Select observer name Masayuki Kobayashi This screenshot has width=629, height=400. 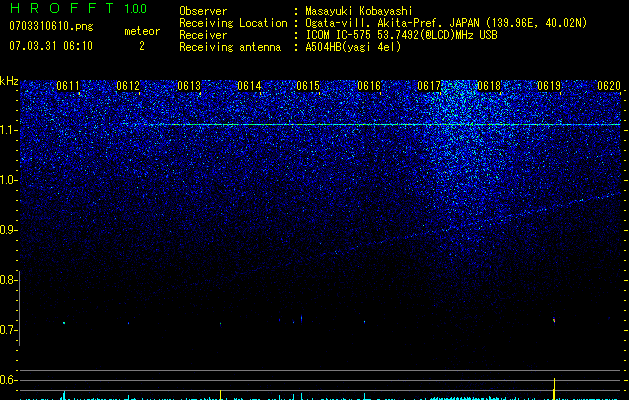(359, 11)
